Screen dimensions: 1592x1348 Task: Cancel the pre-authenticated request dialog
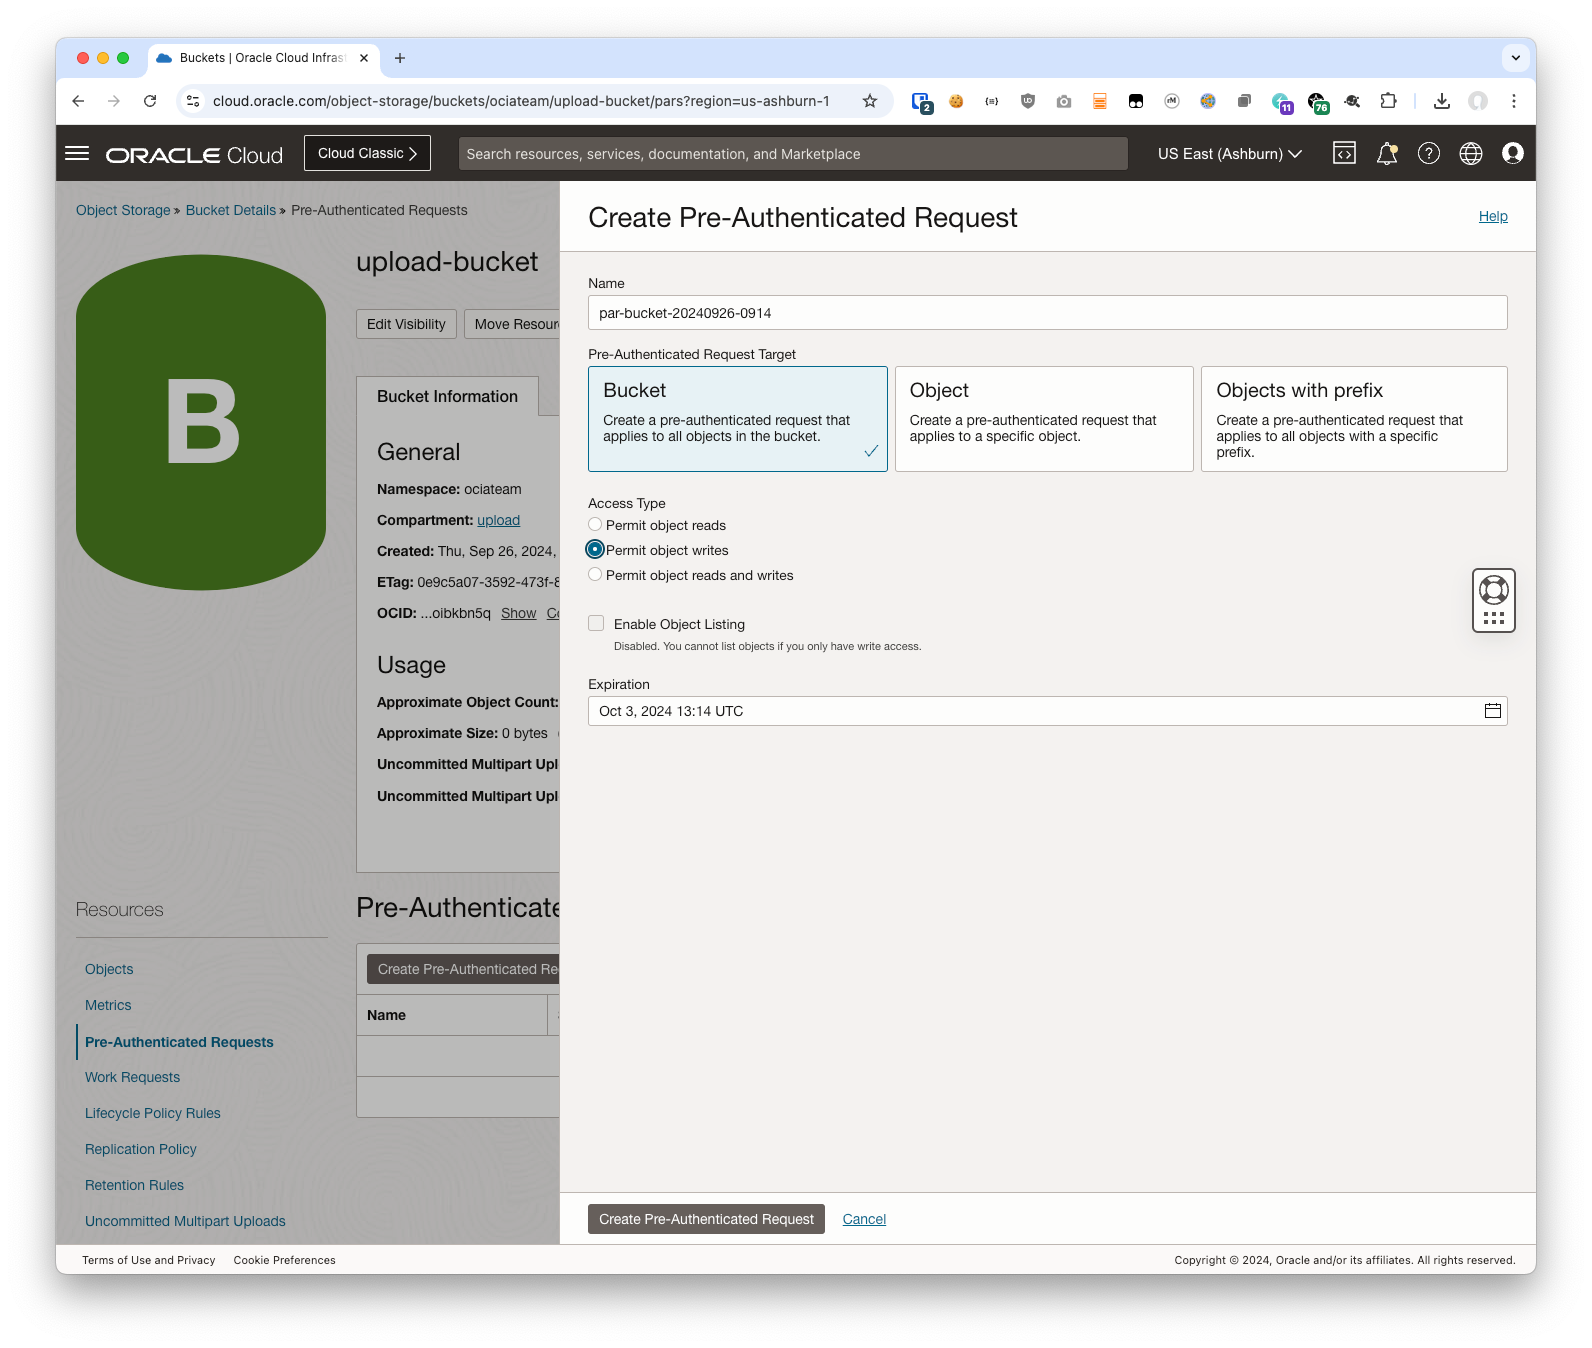[864, 1219]
